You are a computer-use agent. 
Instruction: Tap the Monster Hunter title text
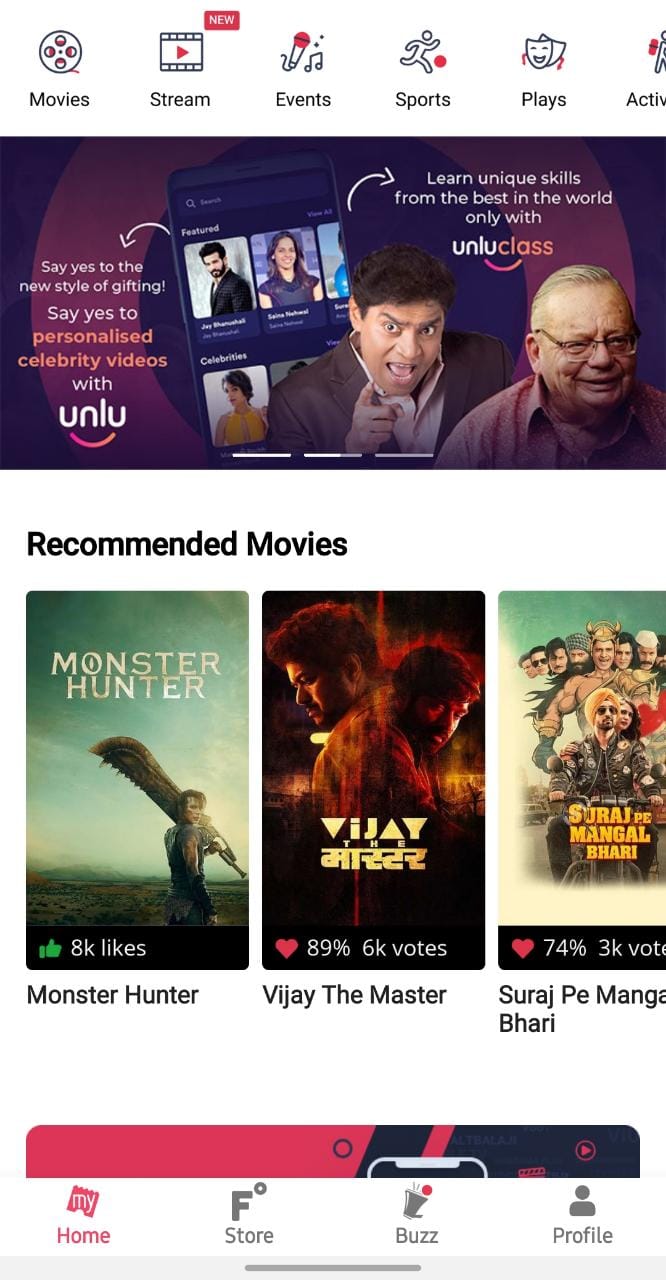112,995
